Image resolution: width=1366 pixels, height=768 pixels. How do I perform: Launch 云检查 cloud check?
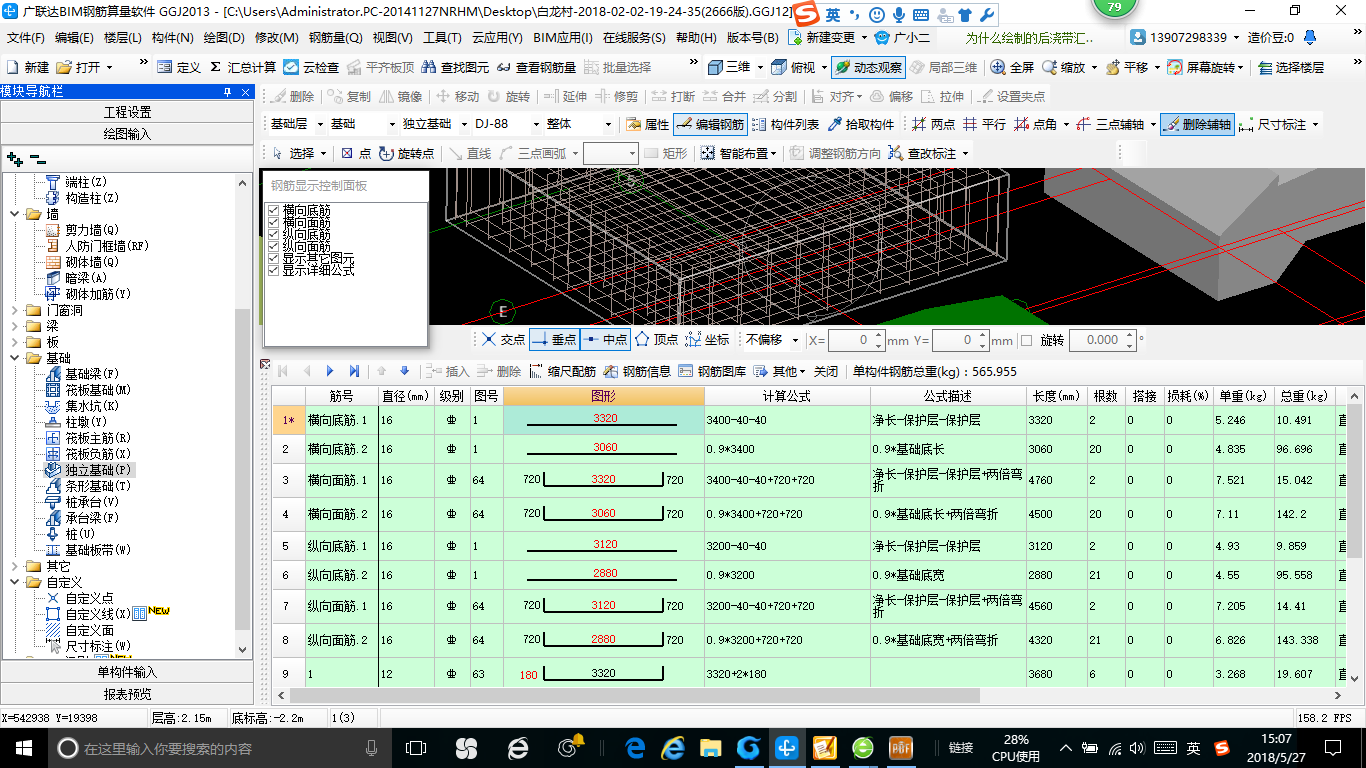(x=311, y=68)
